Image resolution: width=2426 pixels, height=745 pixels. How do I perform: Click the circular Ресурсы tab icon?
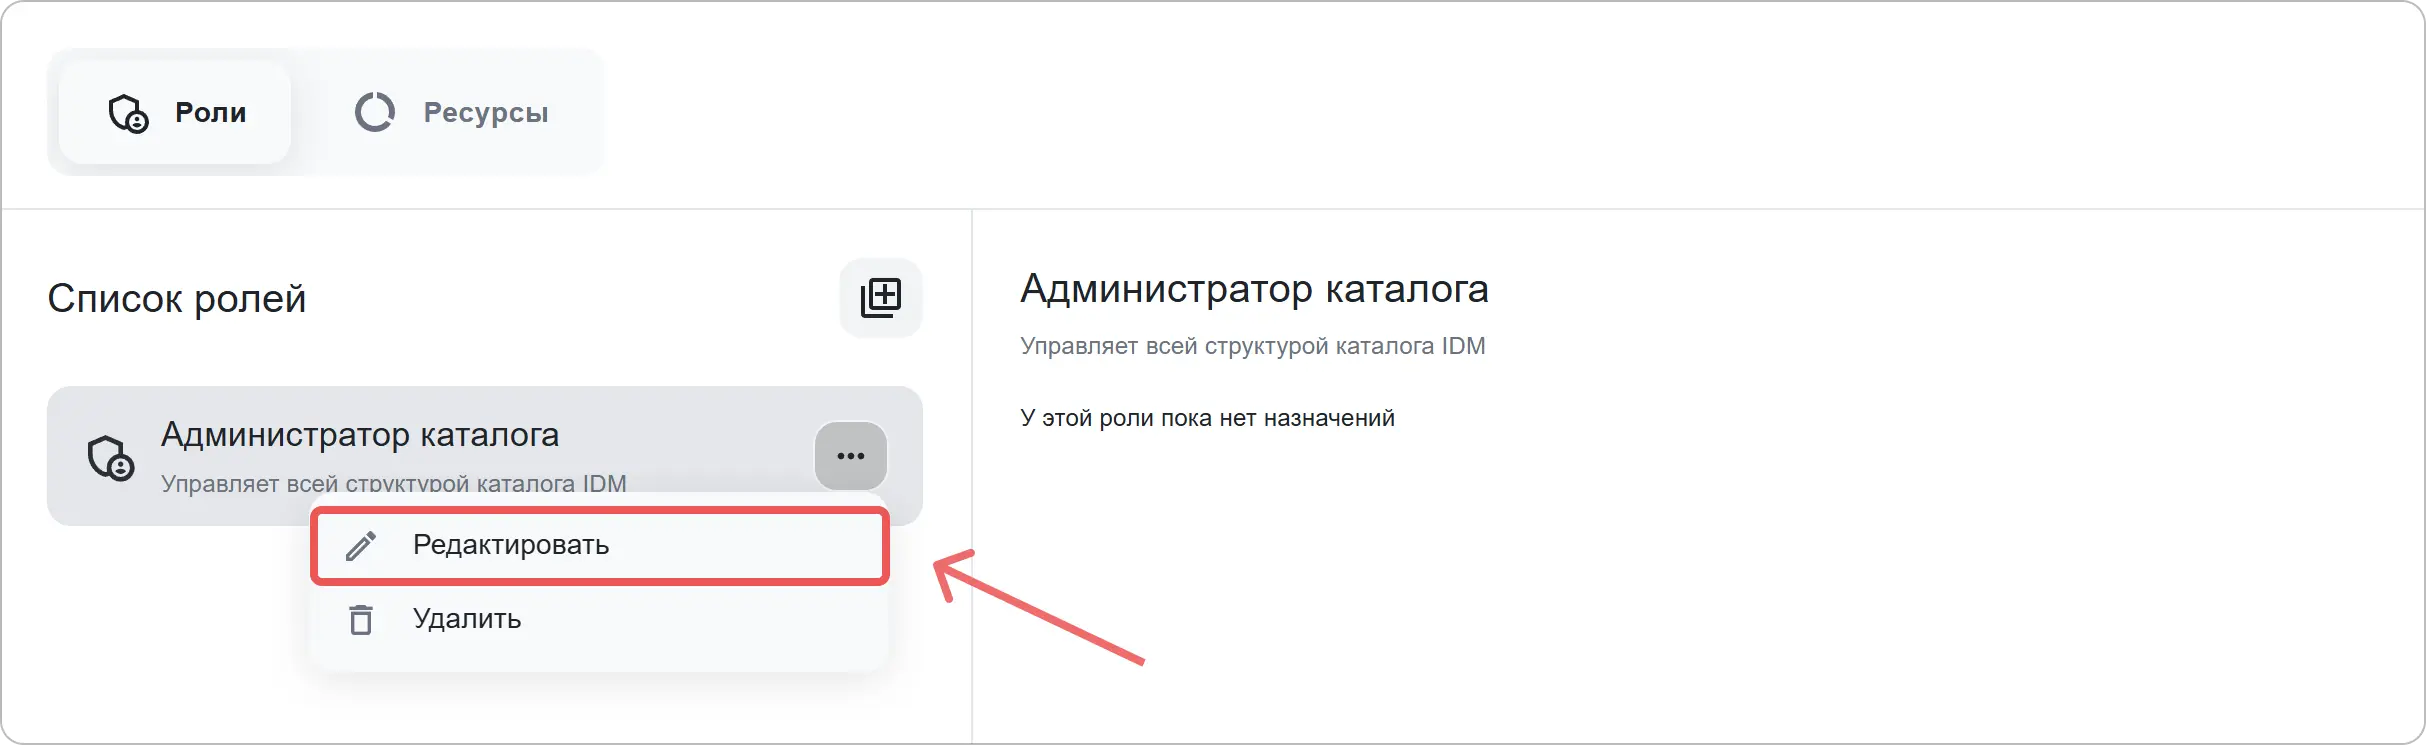375,112
